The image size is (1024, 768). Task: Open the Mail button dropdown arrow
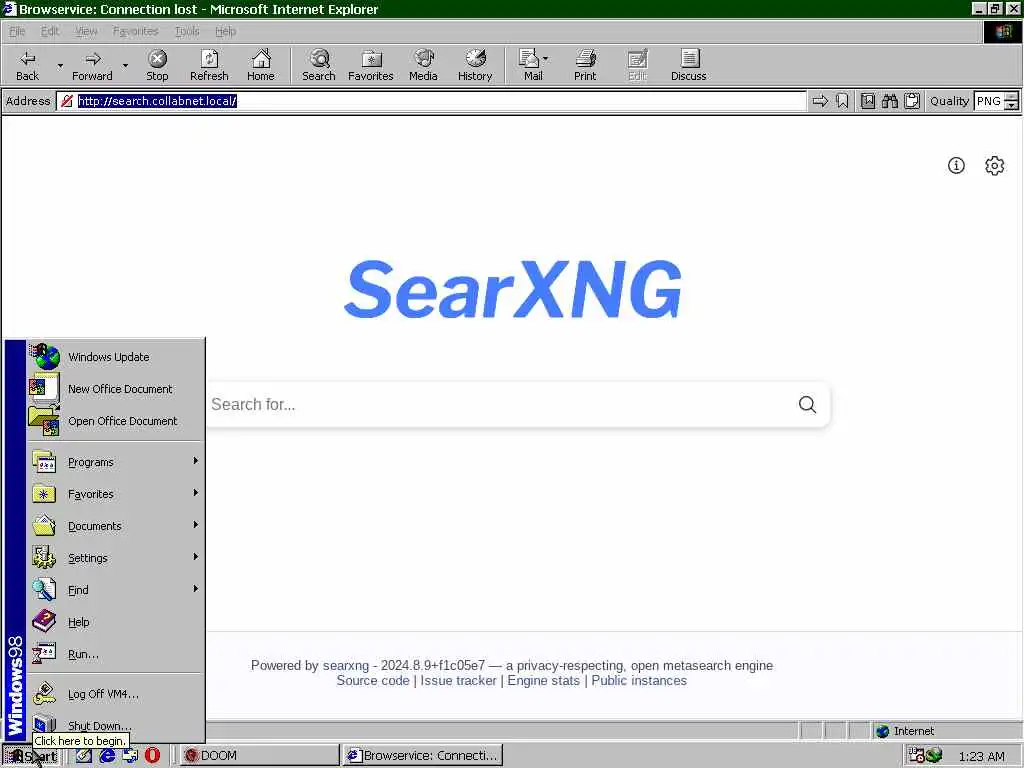coord(545,59)
